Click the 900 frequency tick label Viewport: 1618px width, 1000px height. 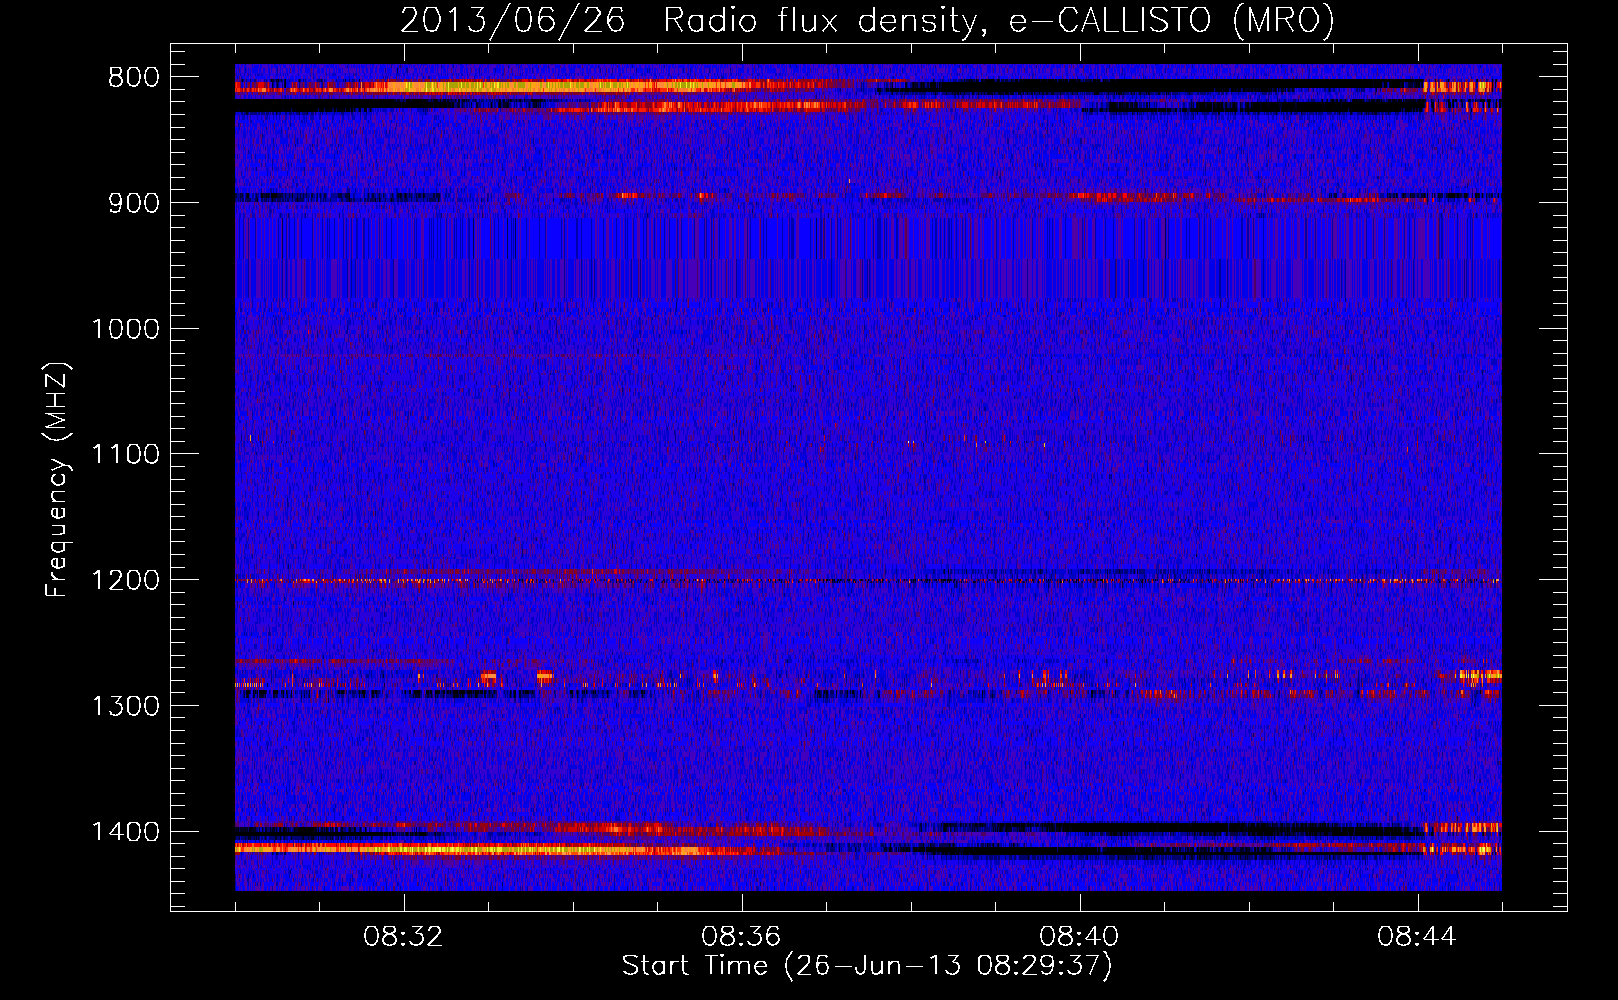pos(133,203)
